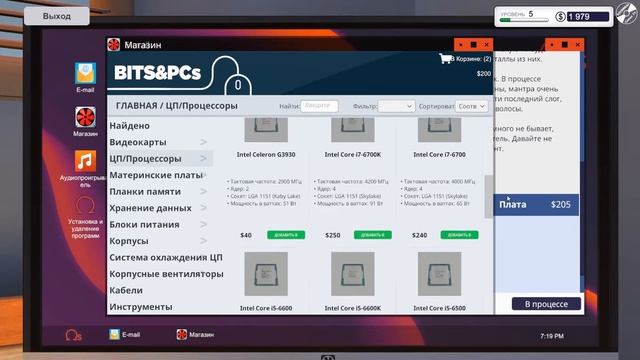Click the disc icon at top right

[627, 13]
